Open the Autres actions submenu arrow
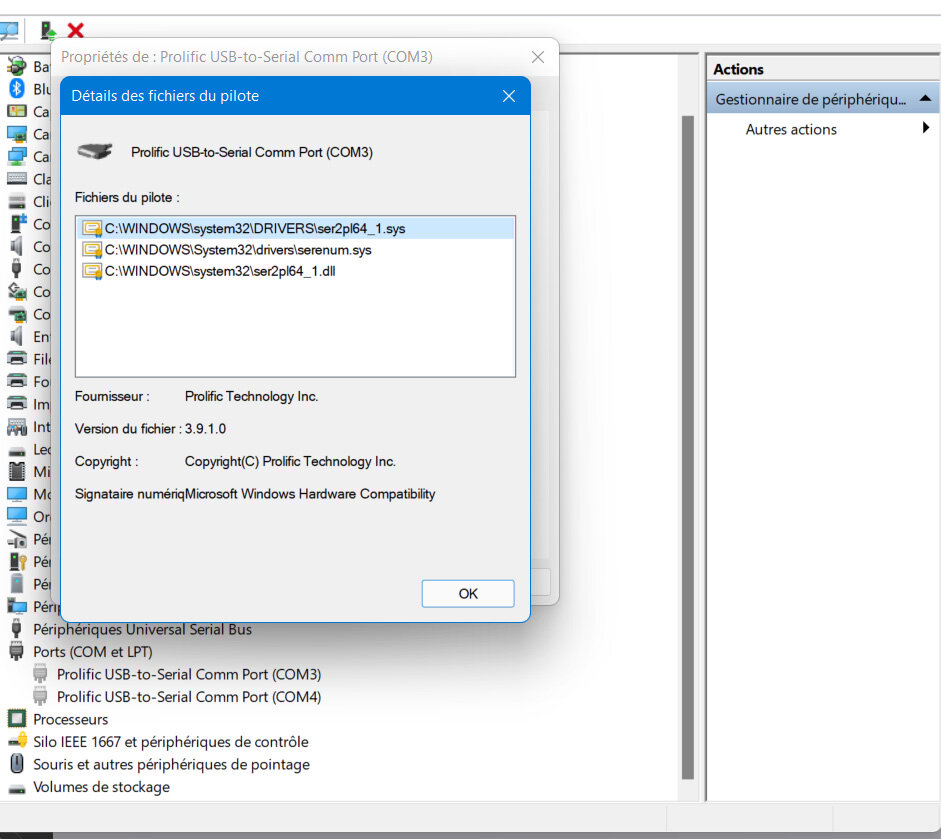 [926, 128]
